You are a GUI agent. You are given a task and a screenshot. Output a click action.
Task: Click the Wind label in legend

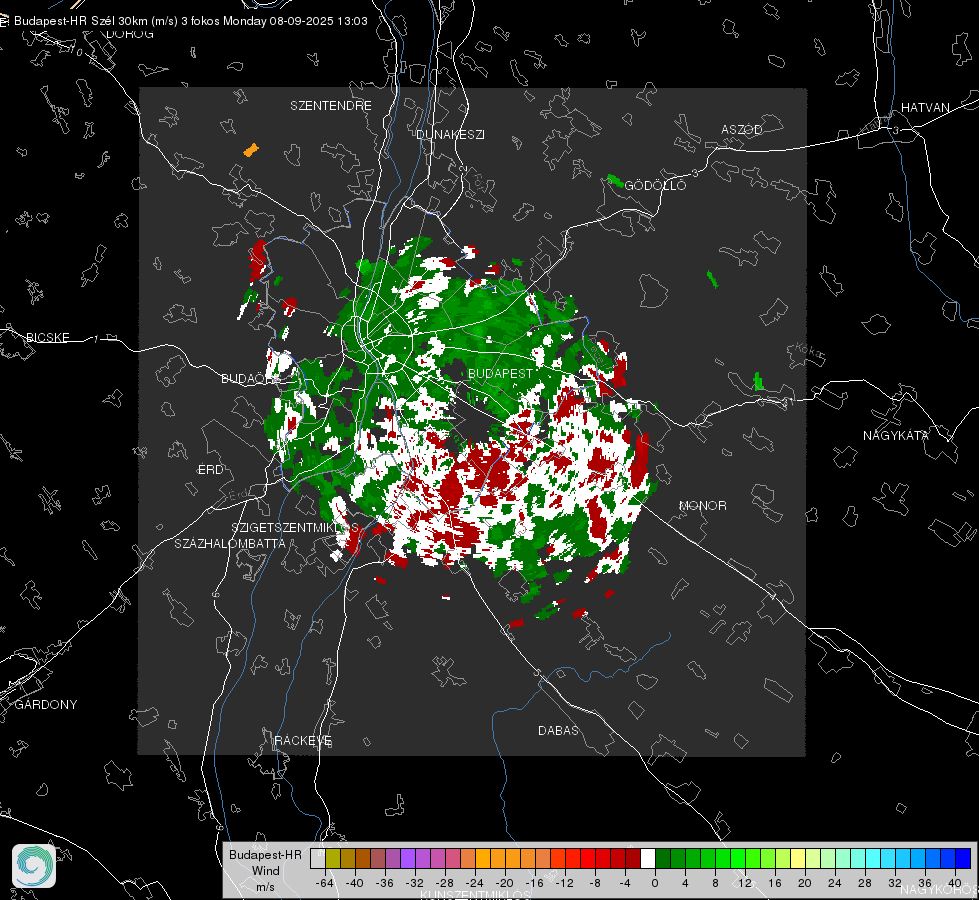tap(265, 871)
